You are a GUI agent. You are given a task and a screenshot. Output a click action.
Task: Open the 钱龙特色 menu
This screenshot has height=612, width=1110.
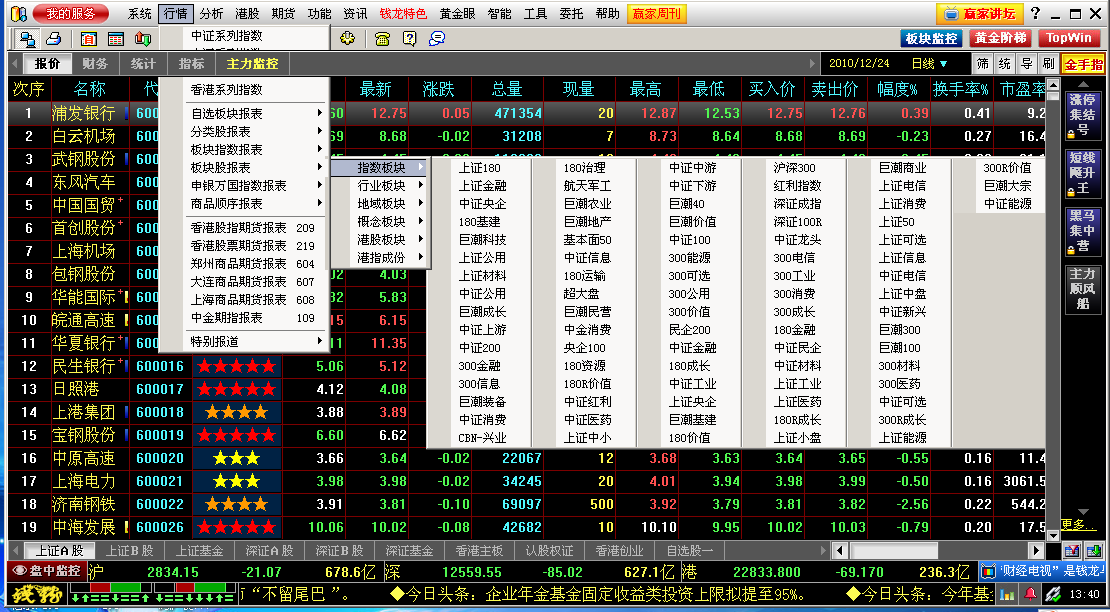pos(403,13)
